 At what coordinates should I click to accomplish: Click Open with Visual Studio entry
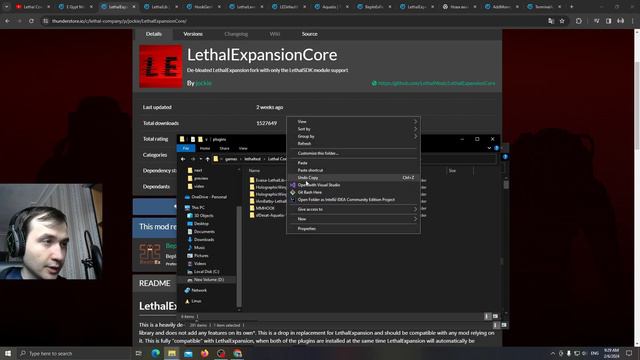(x=318, y=185)
